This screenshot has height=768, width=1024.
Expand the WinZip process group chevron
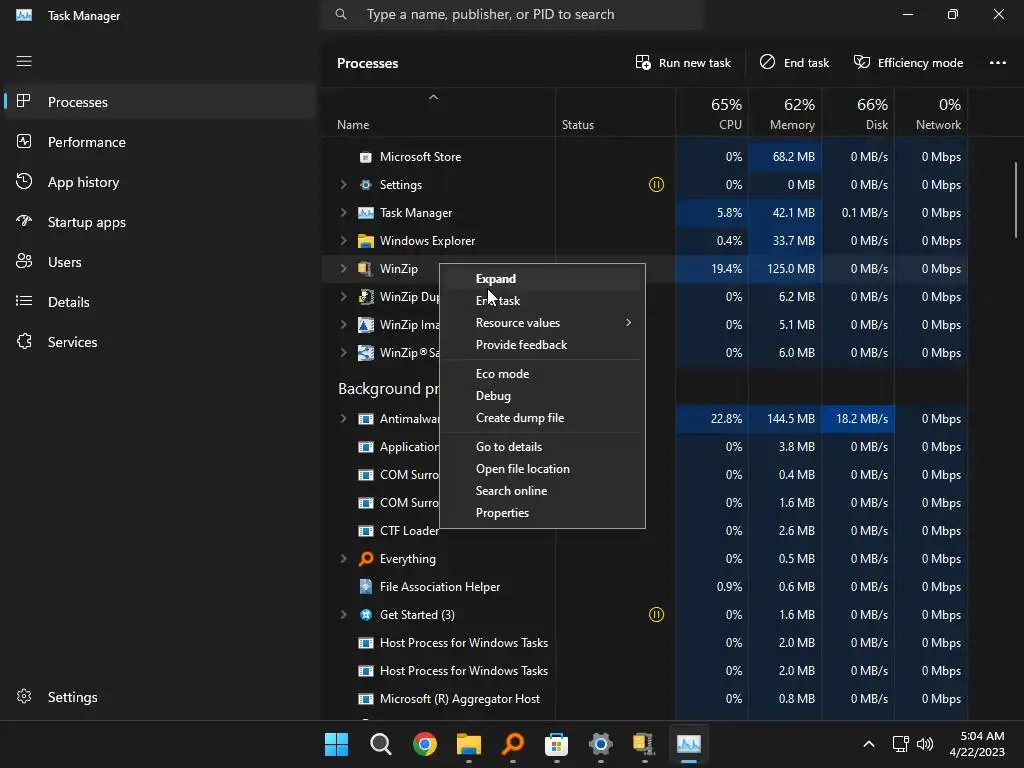[344, 268]
